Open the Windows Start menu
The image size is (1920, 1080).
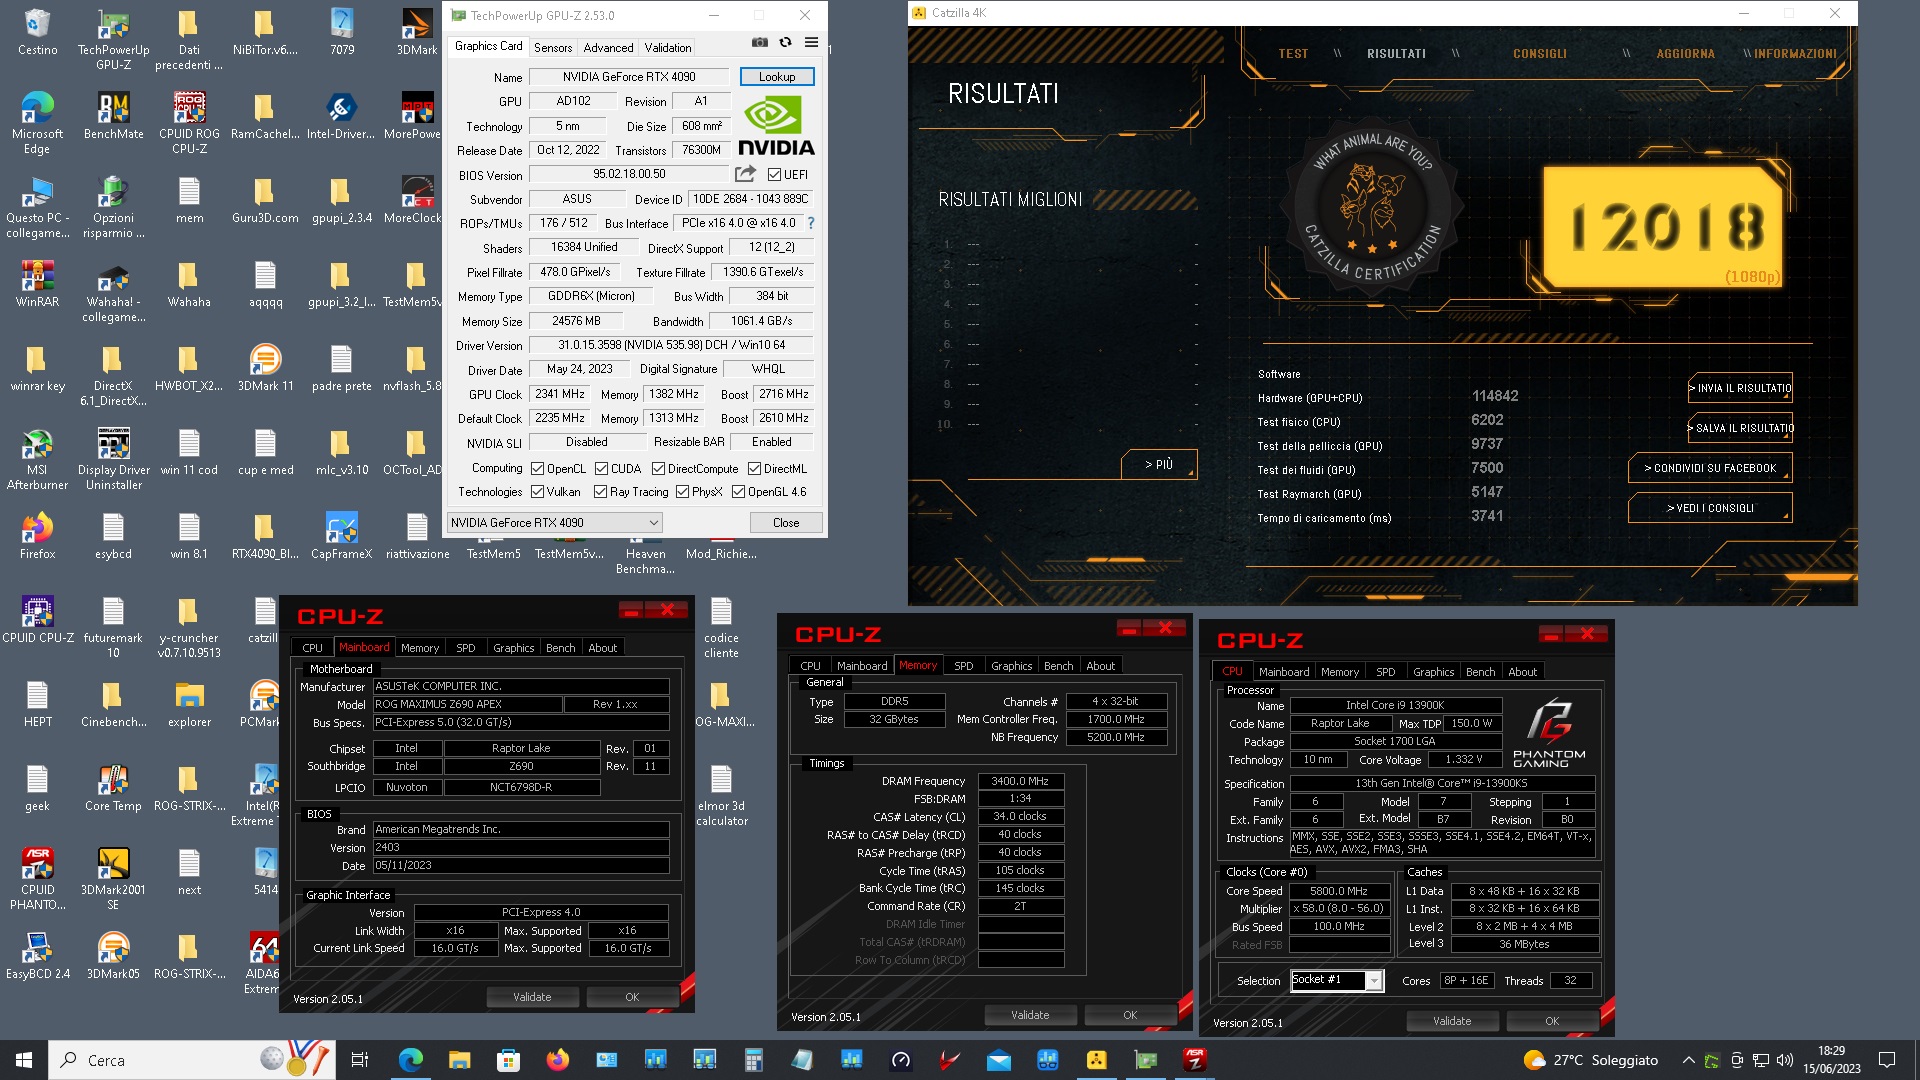pyautogui.click(x=24, y=1060)
